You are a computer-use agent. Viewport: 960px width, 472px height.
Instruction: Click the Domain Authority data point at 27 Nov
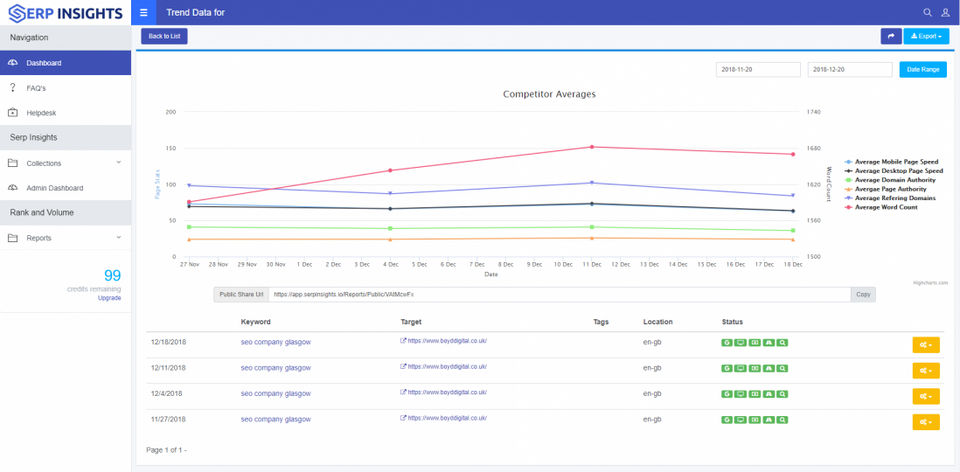click(x=189, y=227)
